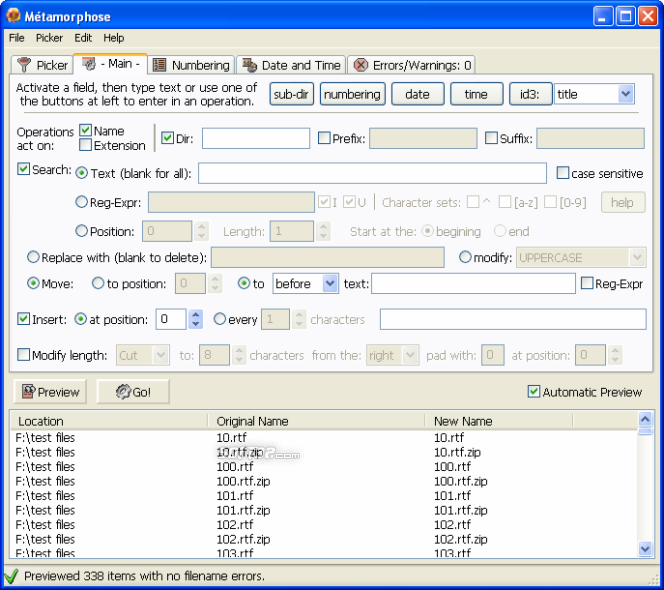Select original name 100.rtf.zip row

(243, 481)
